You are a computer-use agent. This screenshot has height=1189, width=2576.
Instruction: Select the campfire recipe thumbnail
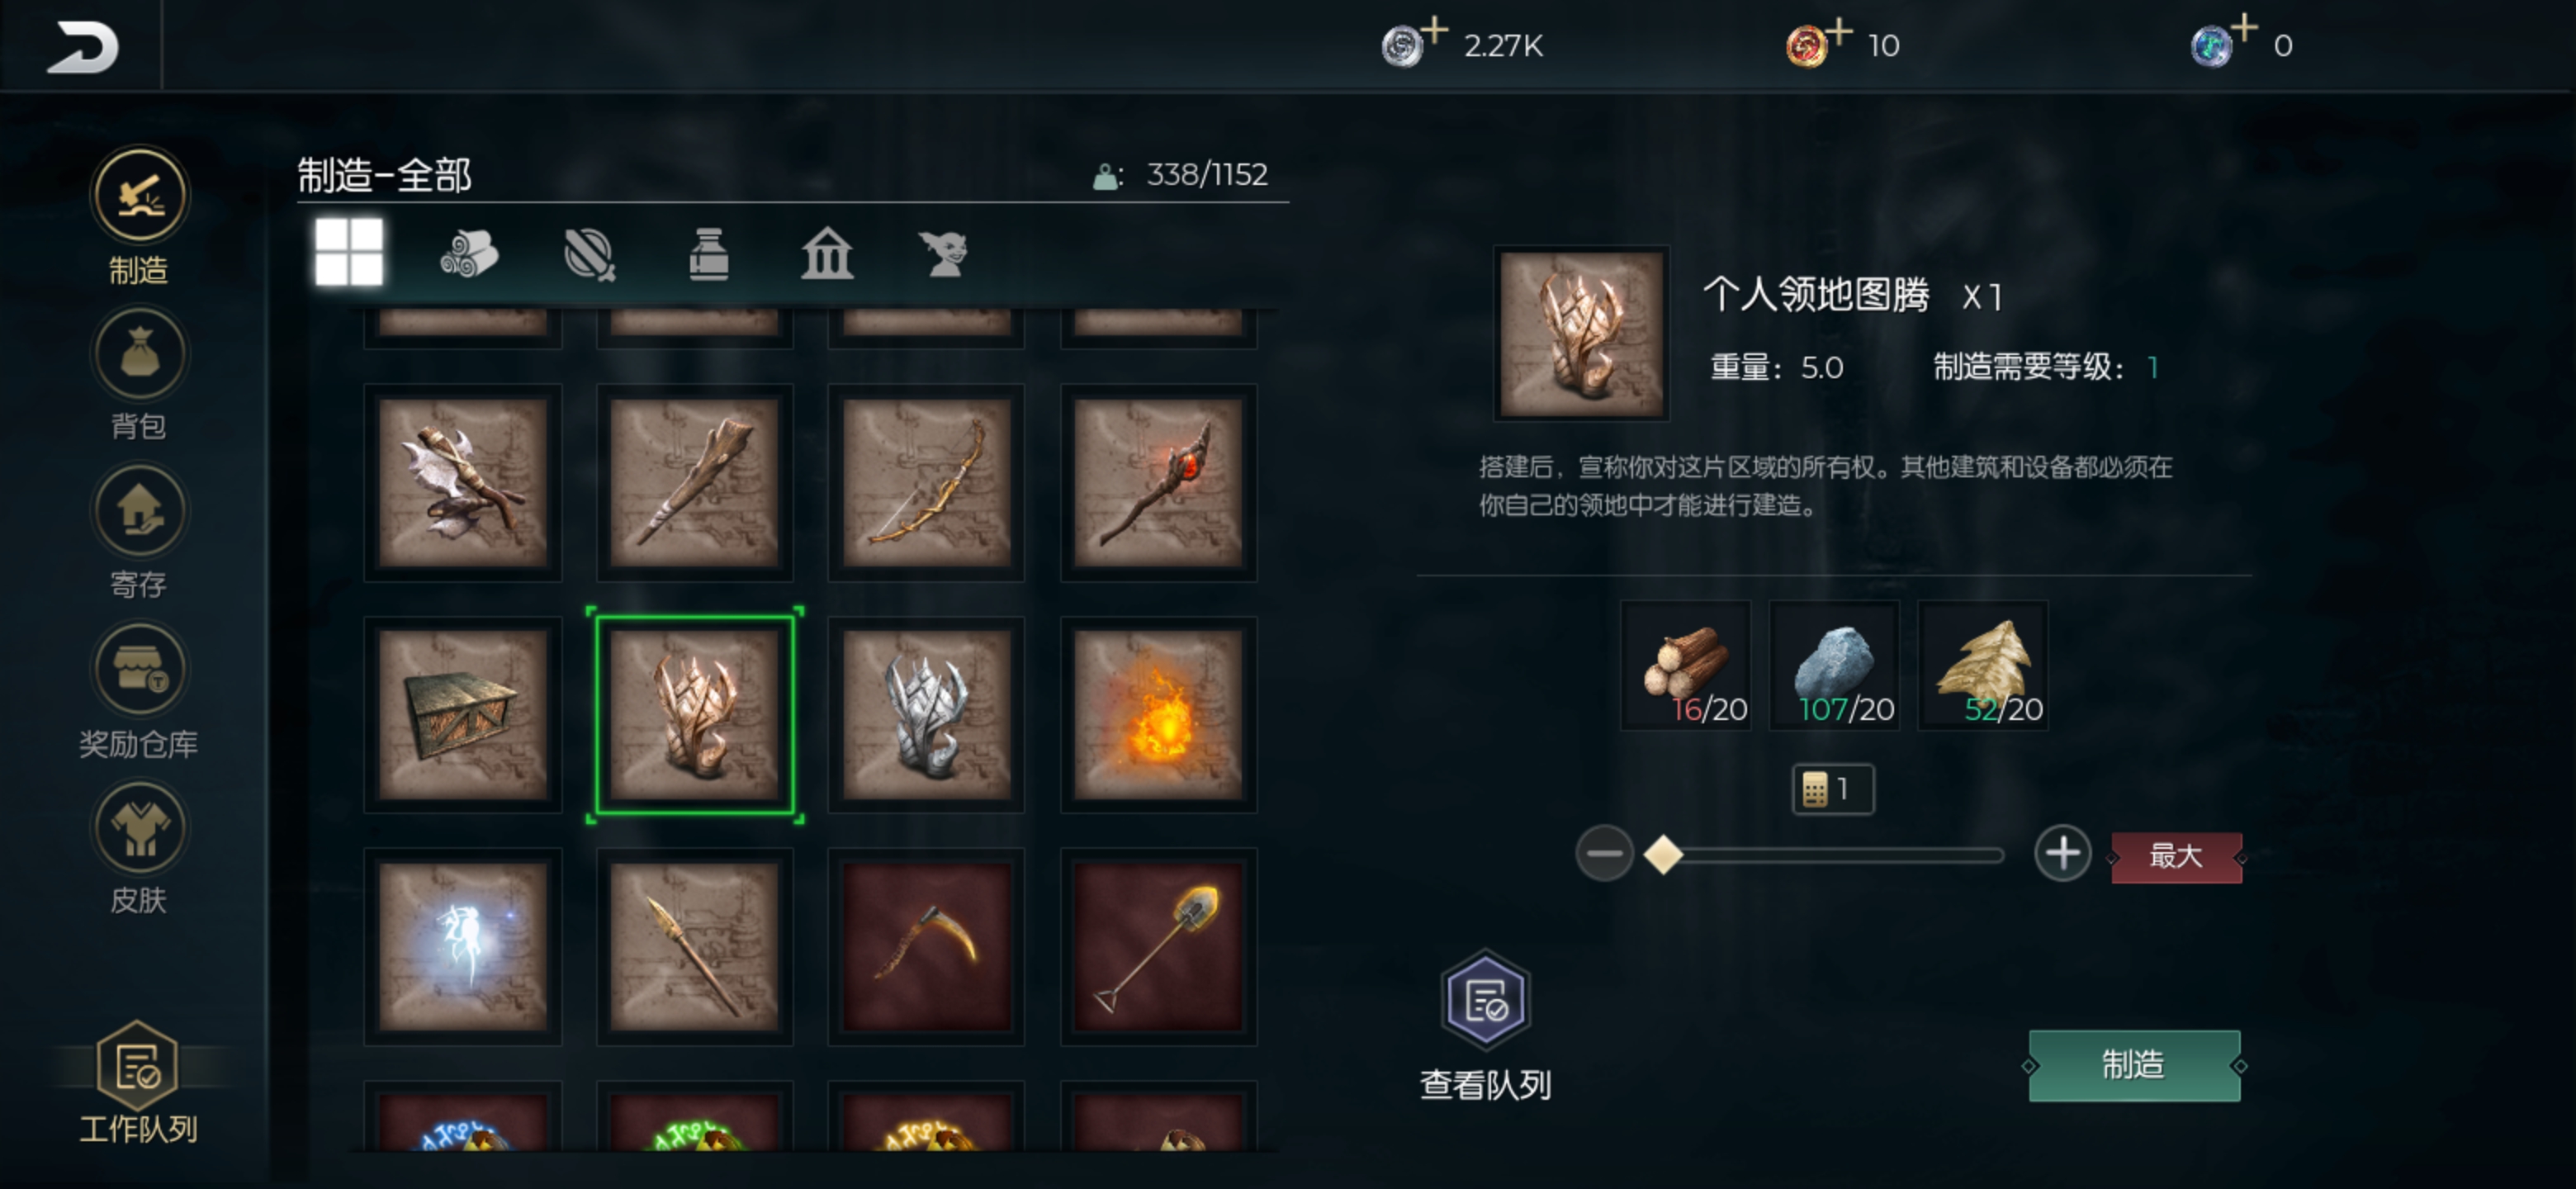point(1158,715)
